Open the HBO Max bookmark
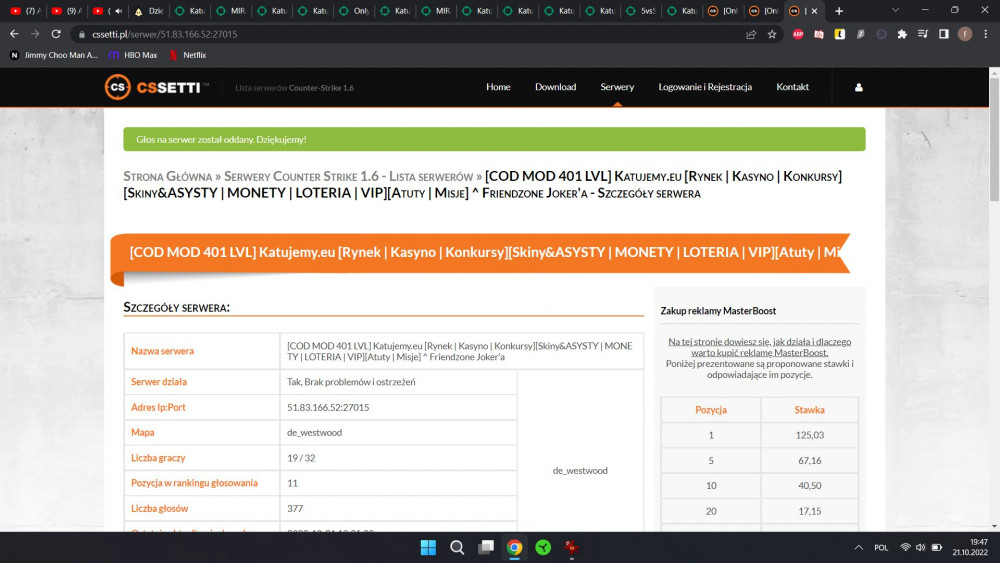1000x563 pixels. [133, 55]
